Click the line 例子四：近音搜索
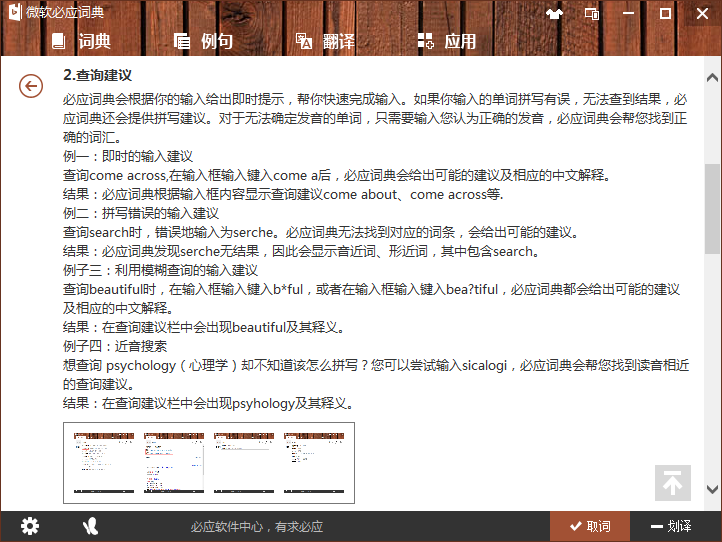The image size is (722, 542). (x=115, y=346)
